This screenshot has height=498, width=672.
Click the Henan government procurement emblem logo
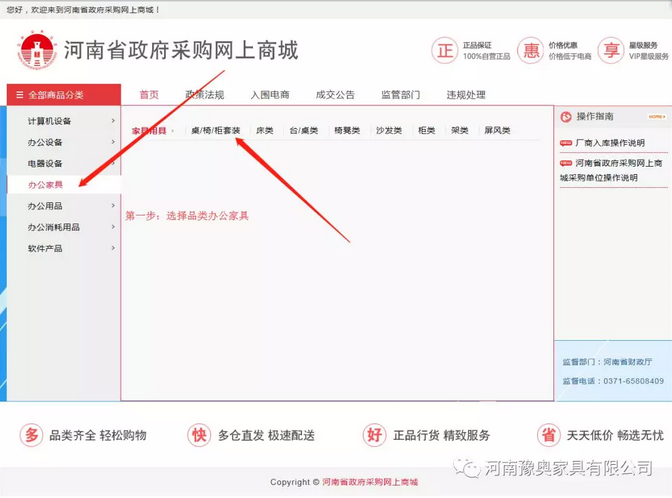(37, 50)
